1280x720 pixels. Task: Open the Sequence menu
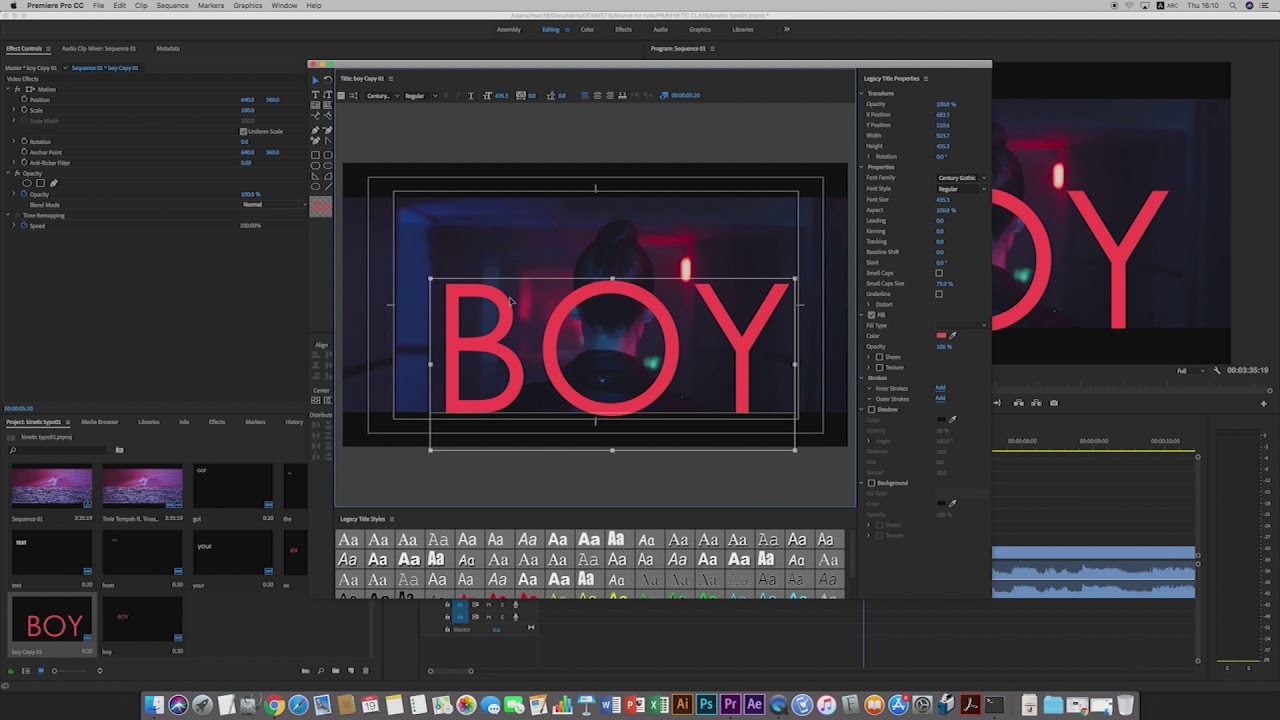point(172,6)
